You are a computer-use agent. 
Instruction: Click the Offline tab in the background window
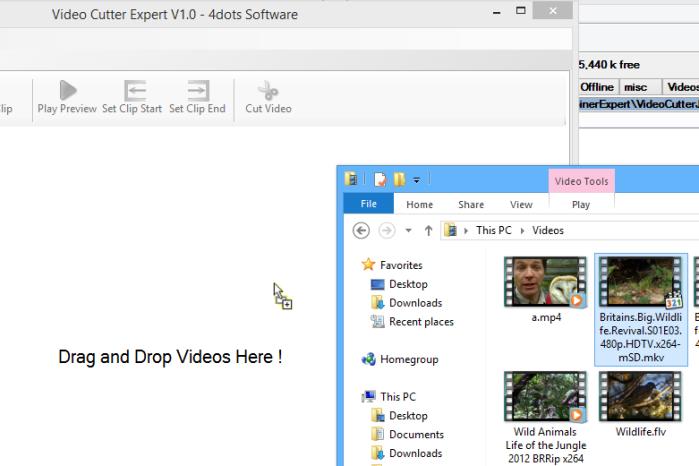pyautogui.click(x=596, y=87)
